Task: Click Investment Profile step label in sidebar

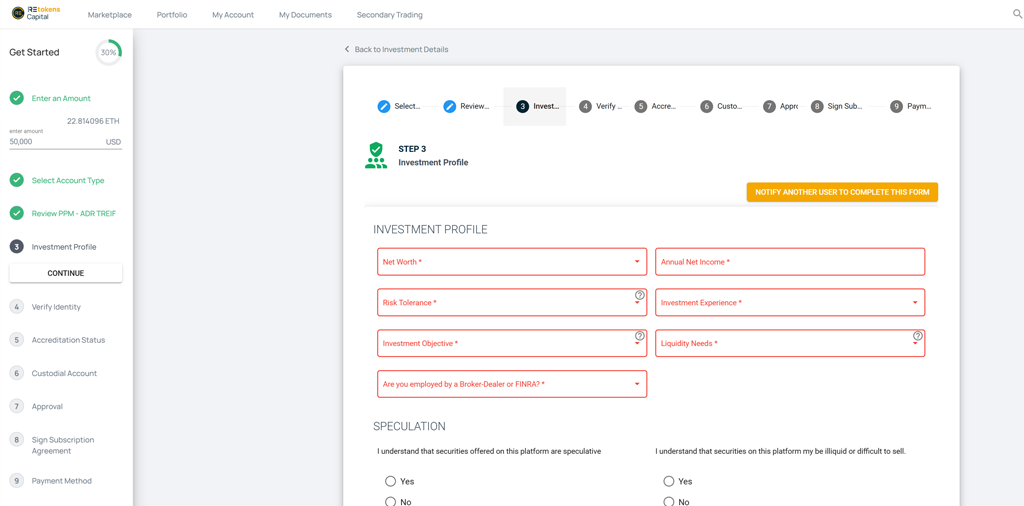Action: pyautogui.click(x=64, y=247)
